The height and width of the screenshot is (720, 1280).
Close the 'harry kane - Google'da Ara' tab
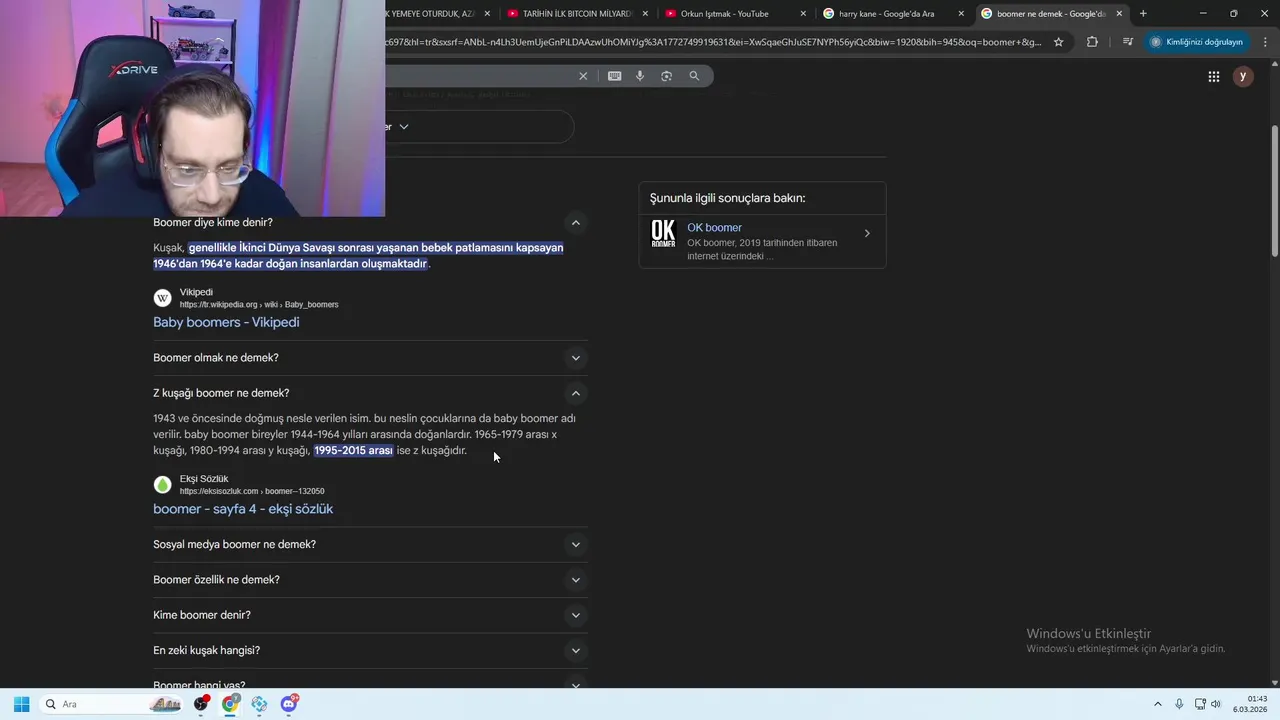tap(961, 14)
